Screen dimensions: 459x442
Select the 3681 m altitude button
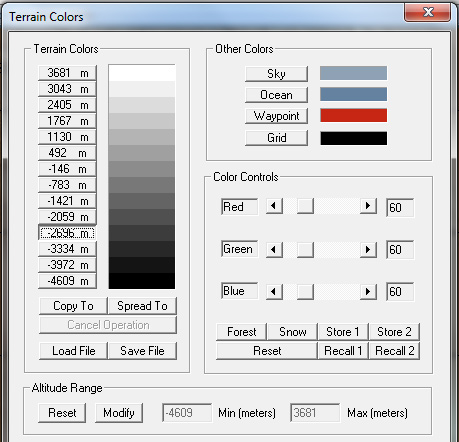pyautogui.click(x=67, y=73)
